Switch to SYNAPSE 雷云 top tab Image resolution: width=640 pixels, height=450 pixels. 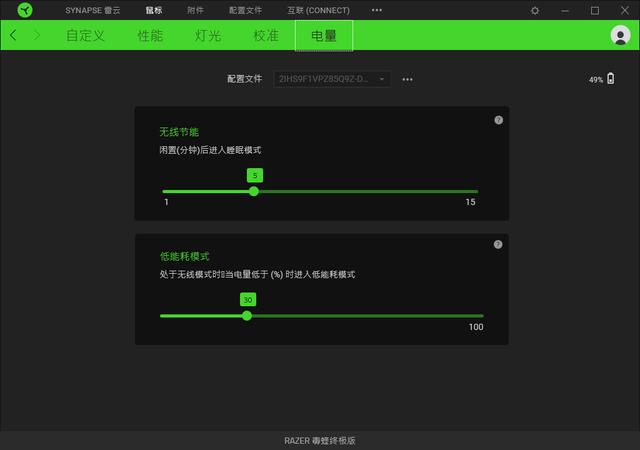[x=93, y=10]
